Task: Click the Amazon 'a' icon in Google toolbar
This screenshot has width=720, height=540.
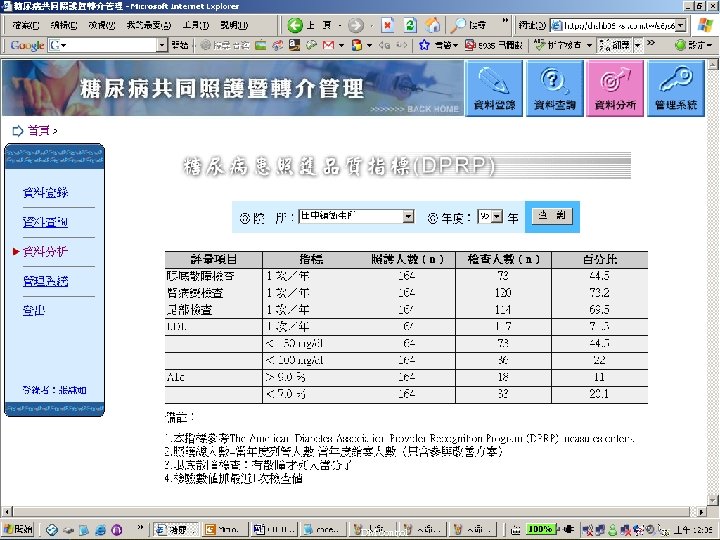Action: [294, 45]
